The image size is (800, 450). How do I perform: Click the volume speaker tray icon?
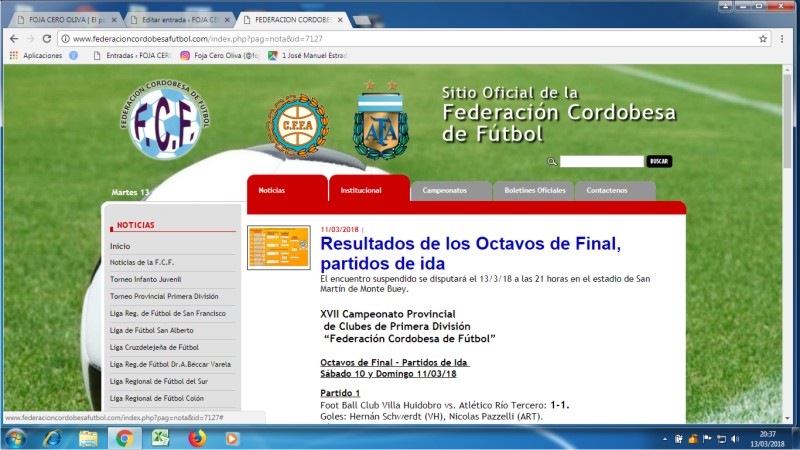(x=735, y=439)
